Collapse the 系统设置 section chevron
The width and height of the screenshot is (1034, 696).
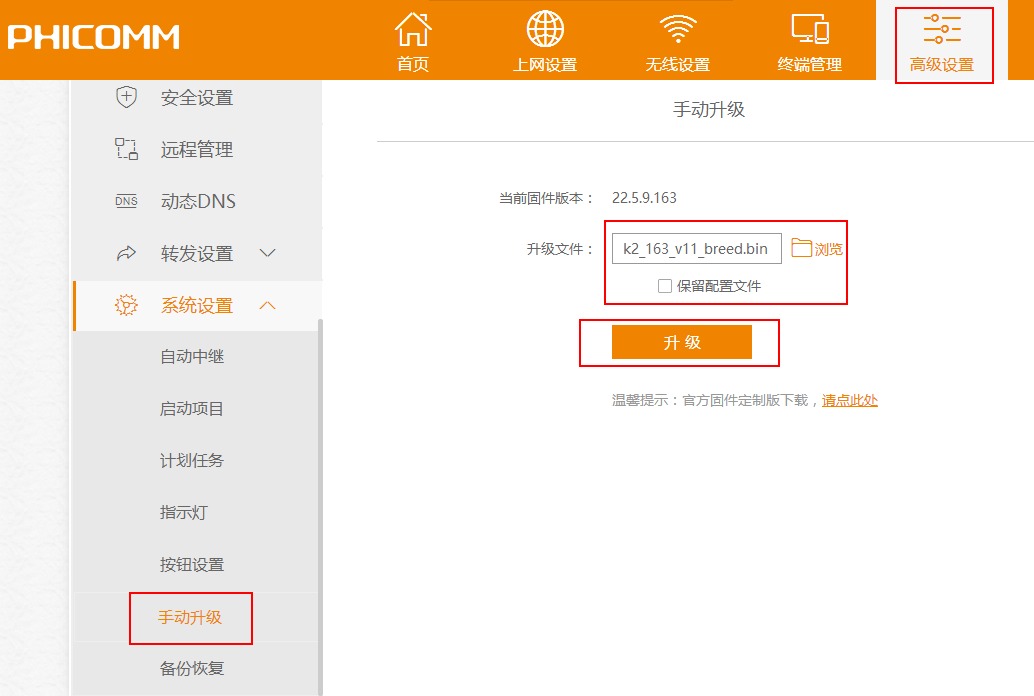267,306
